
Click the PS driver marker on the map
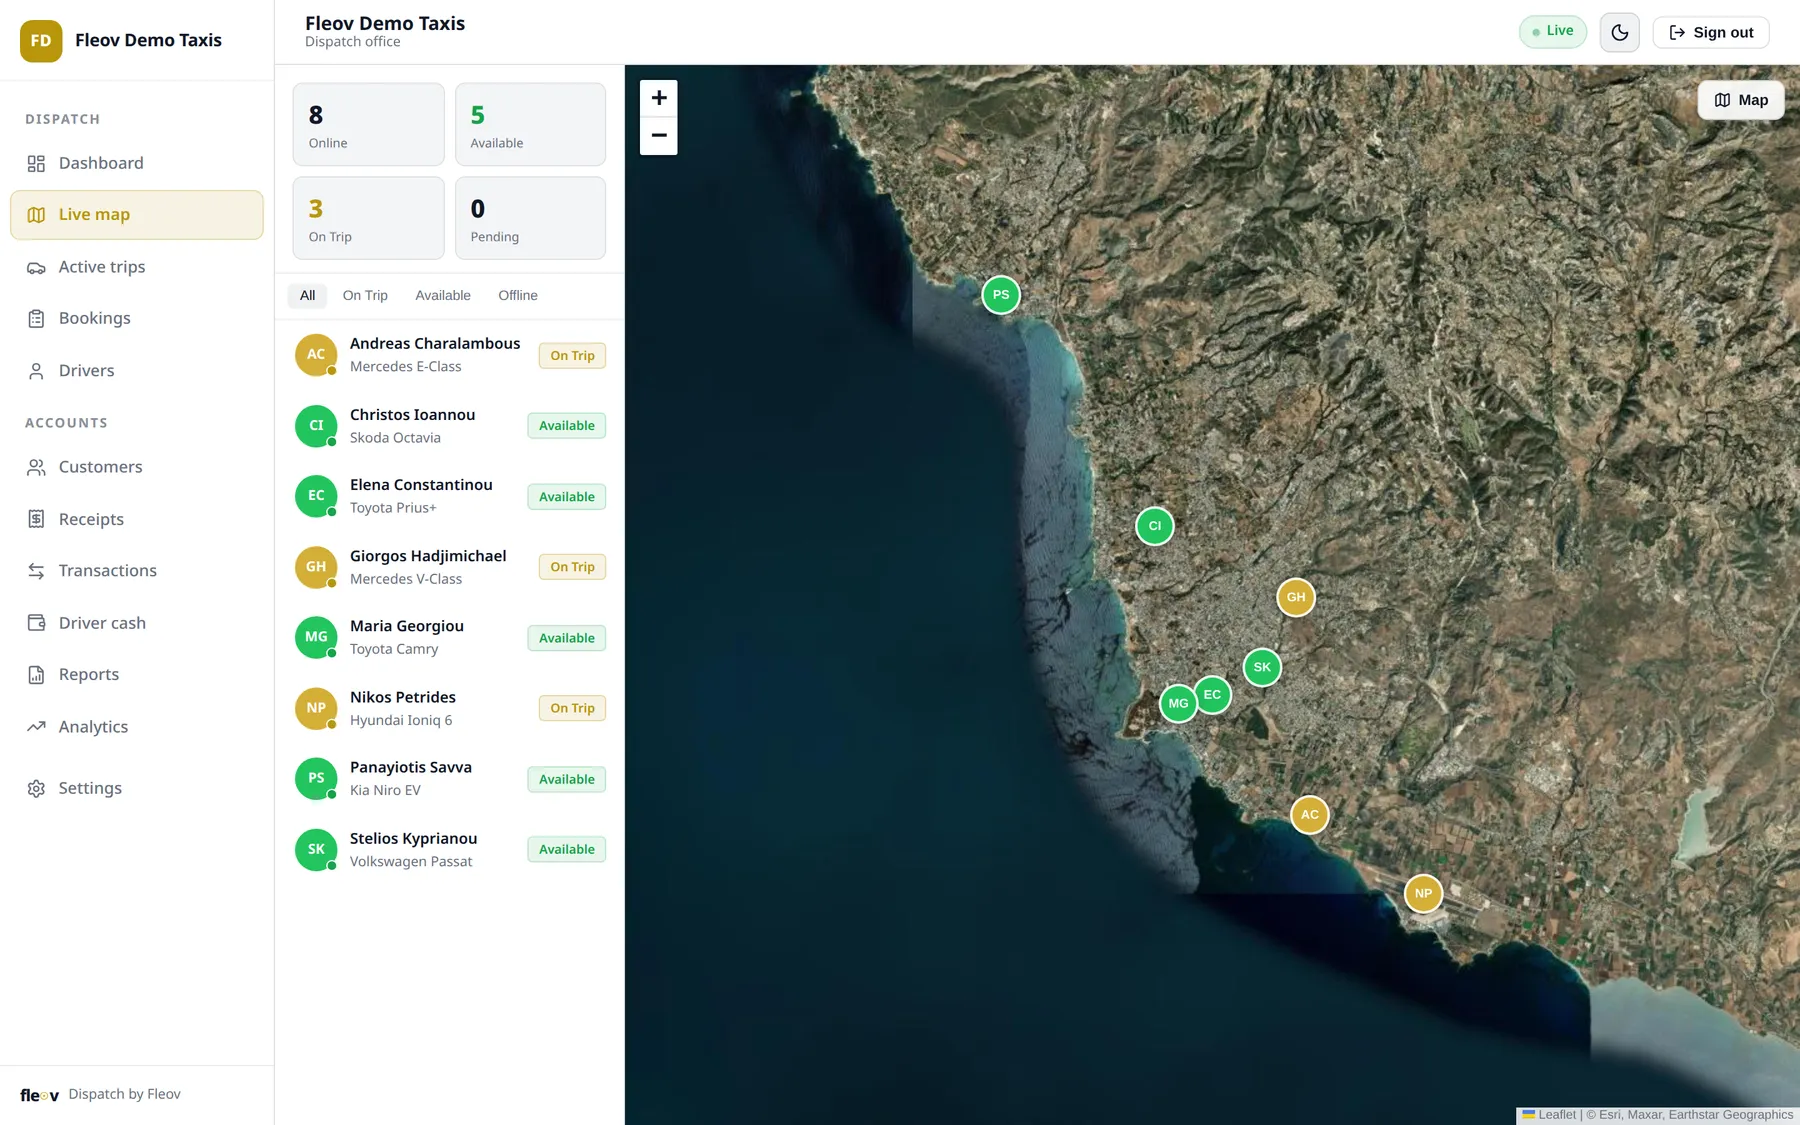(1001, 295)
